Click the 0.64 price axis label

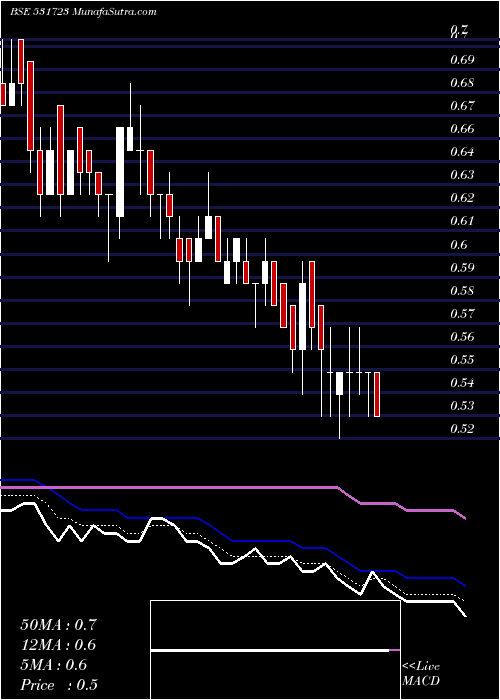click(462, 152)
